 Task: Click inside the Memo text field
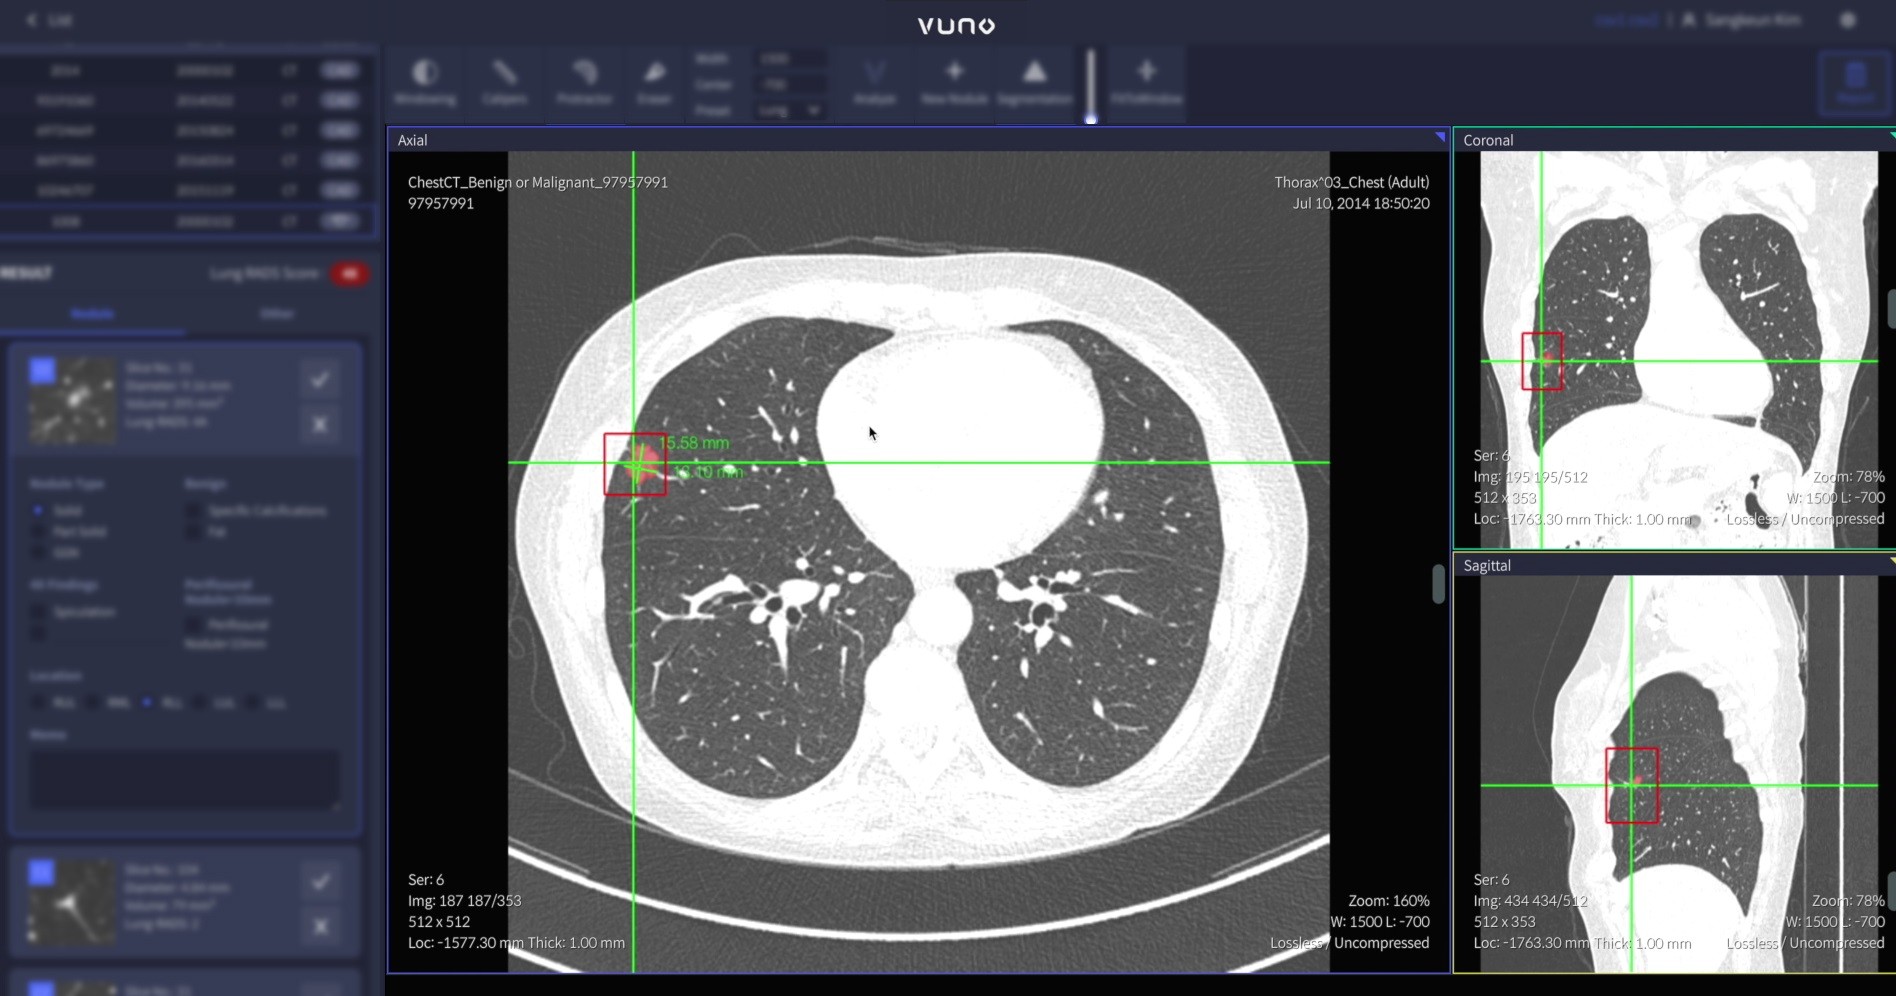(x=183, y=780)
